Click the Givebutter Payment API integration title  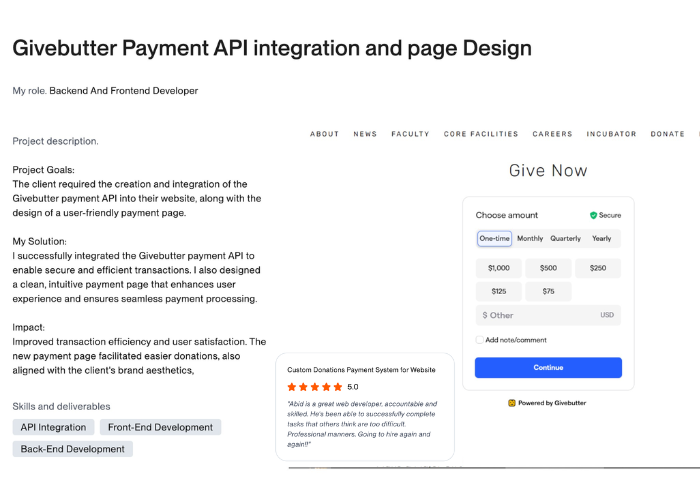point(272,48)
